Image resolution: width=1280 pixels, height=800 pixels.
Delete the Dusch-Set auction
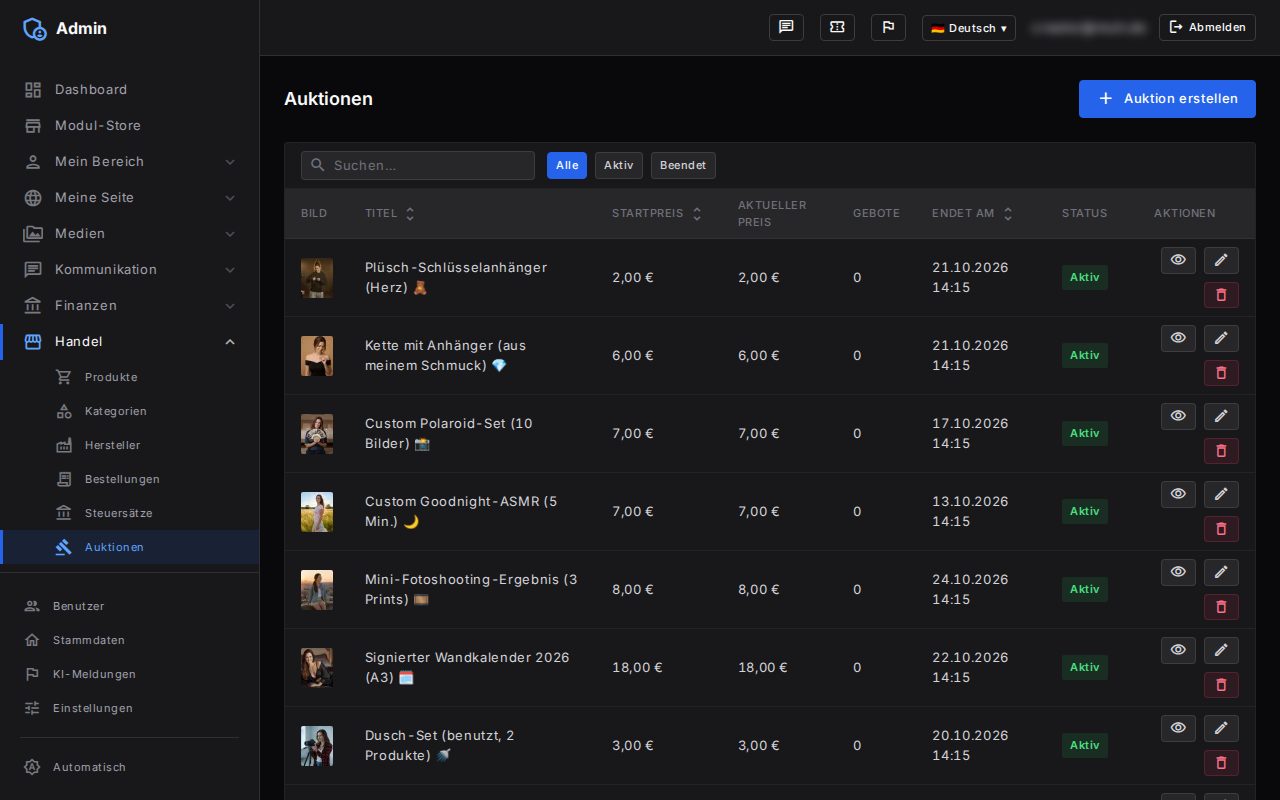pos(1221,763)
